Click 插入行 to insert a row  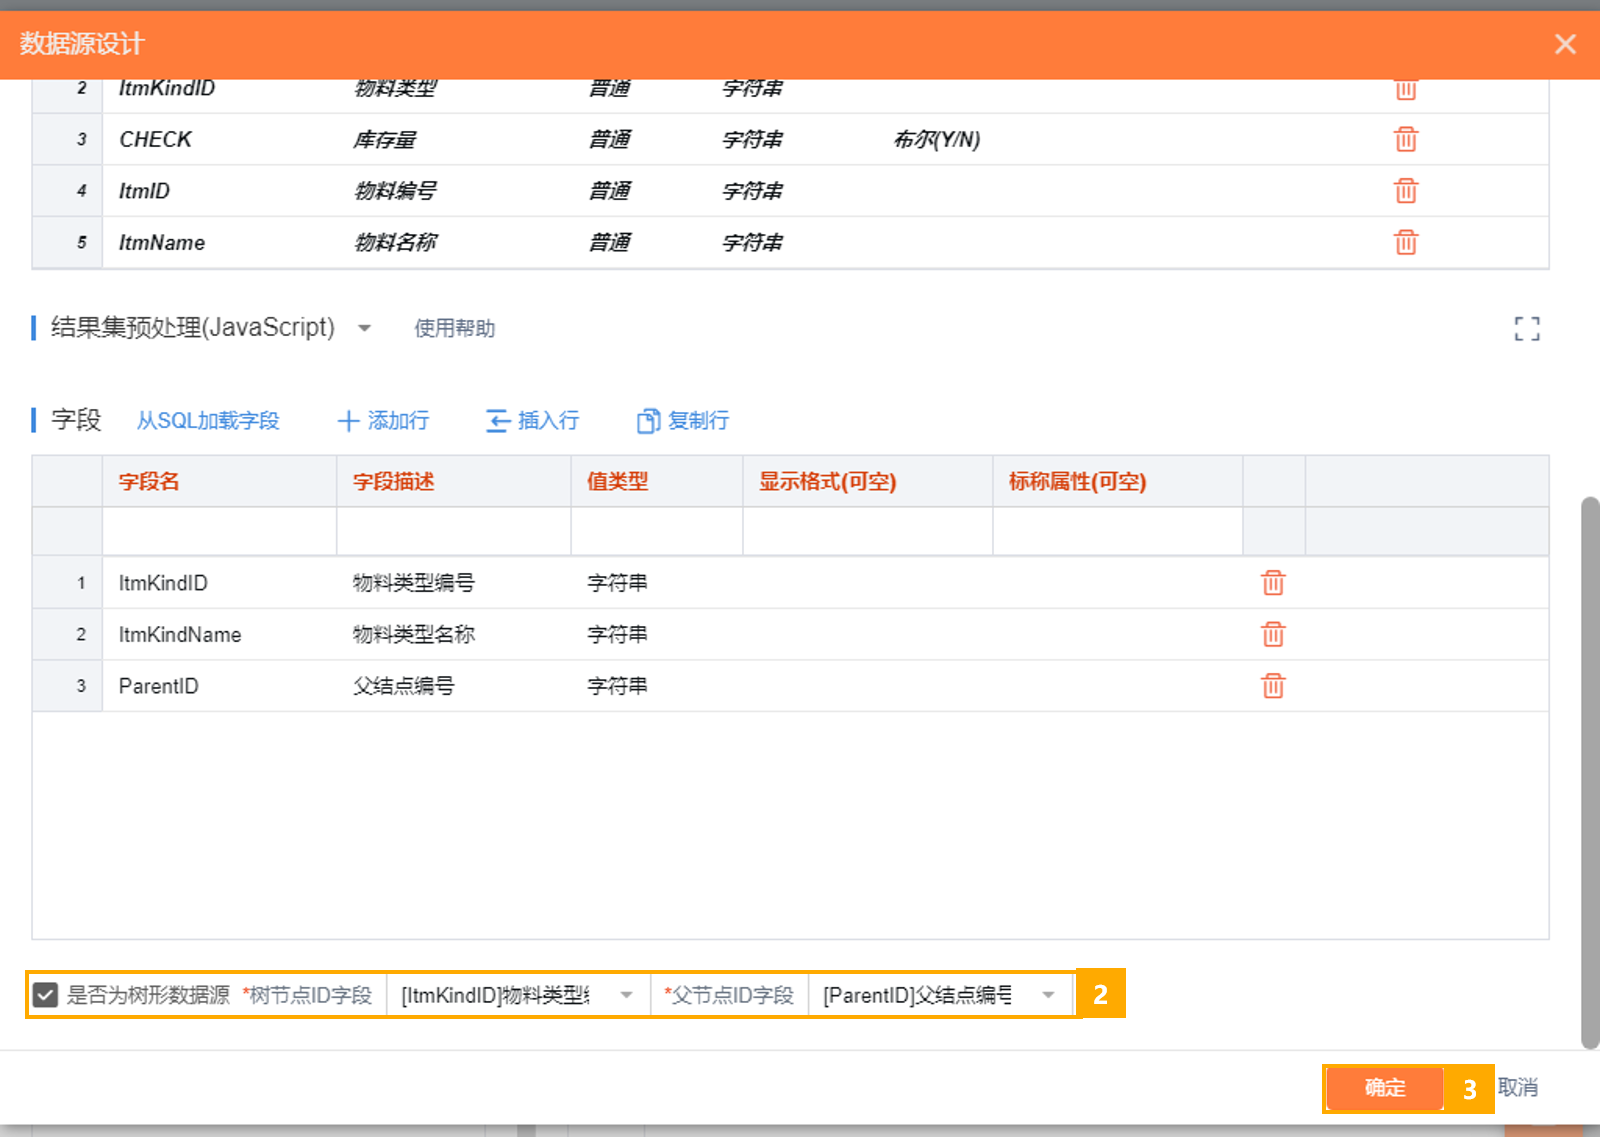pyautogui.click(x=533, y=421)
